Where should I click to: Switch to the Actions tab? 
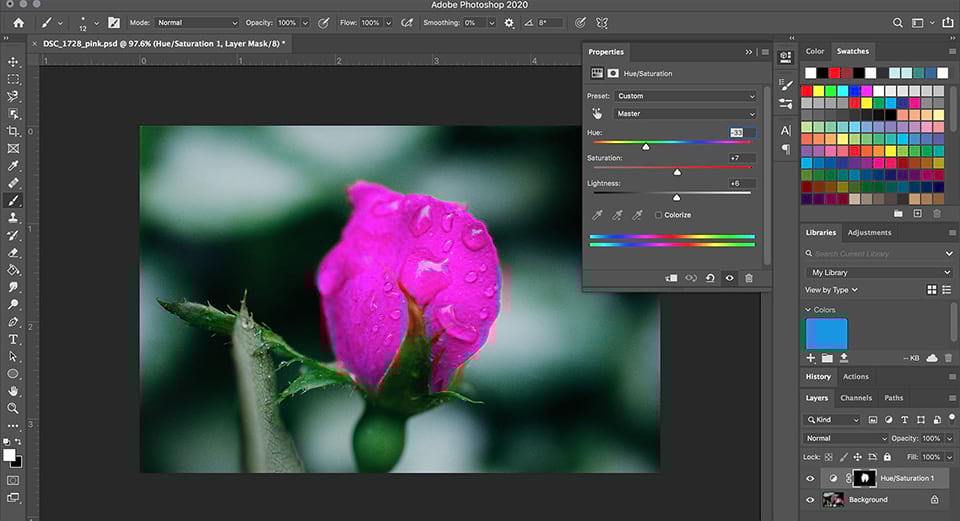click(856, 377)
